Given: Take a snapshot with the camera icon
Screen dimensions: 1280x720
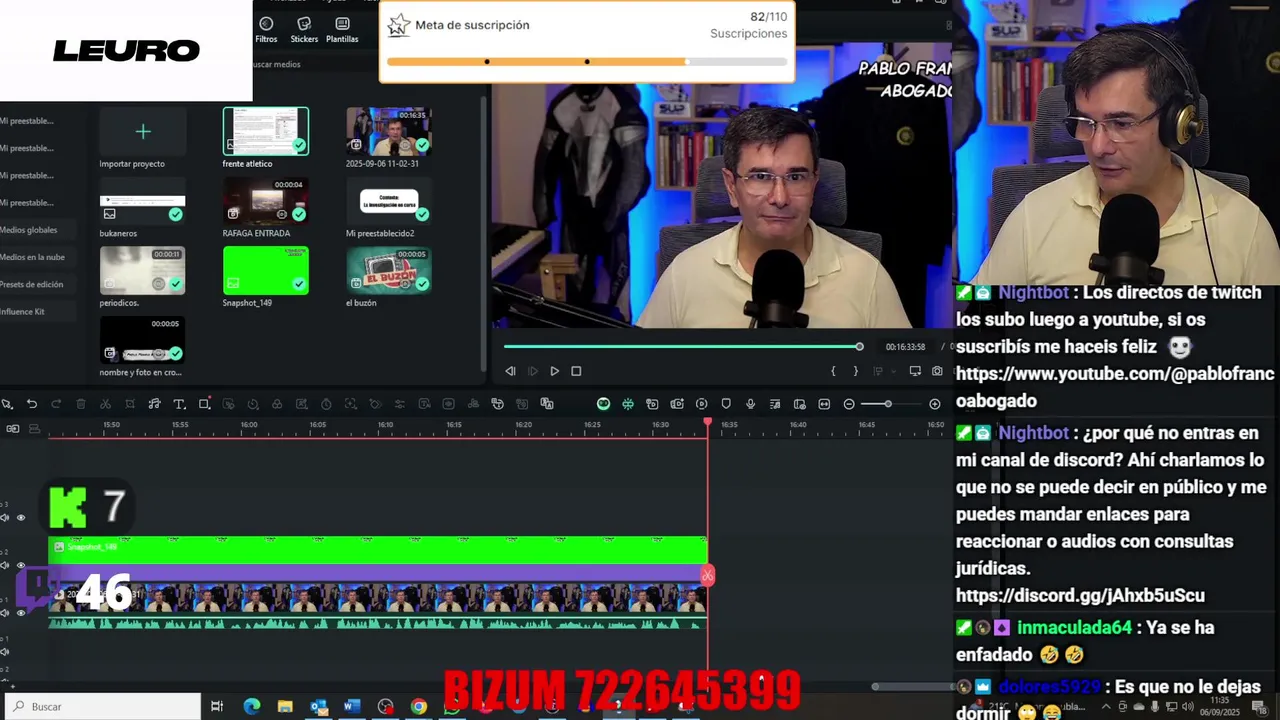Looking at the screenshot, I should coord(937,371).
